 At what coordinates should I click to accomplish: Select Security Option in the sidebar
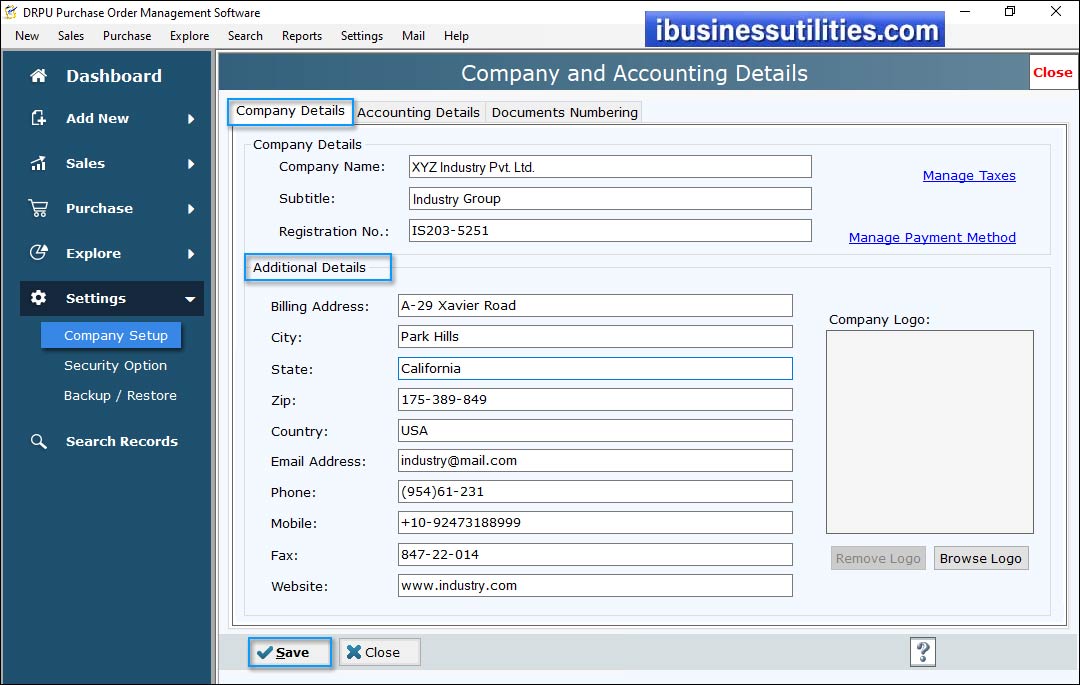click(x=115, y=366)
